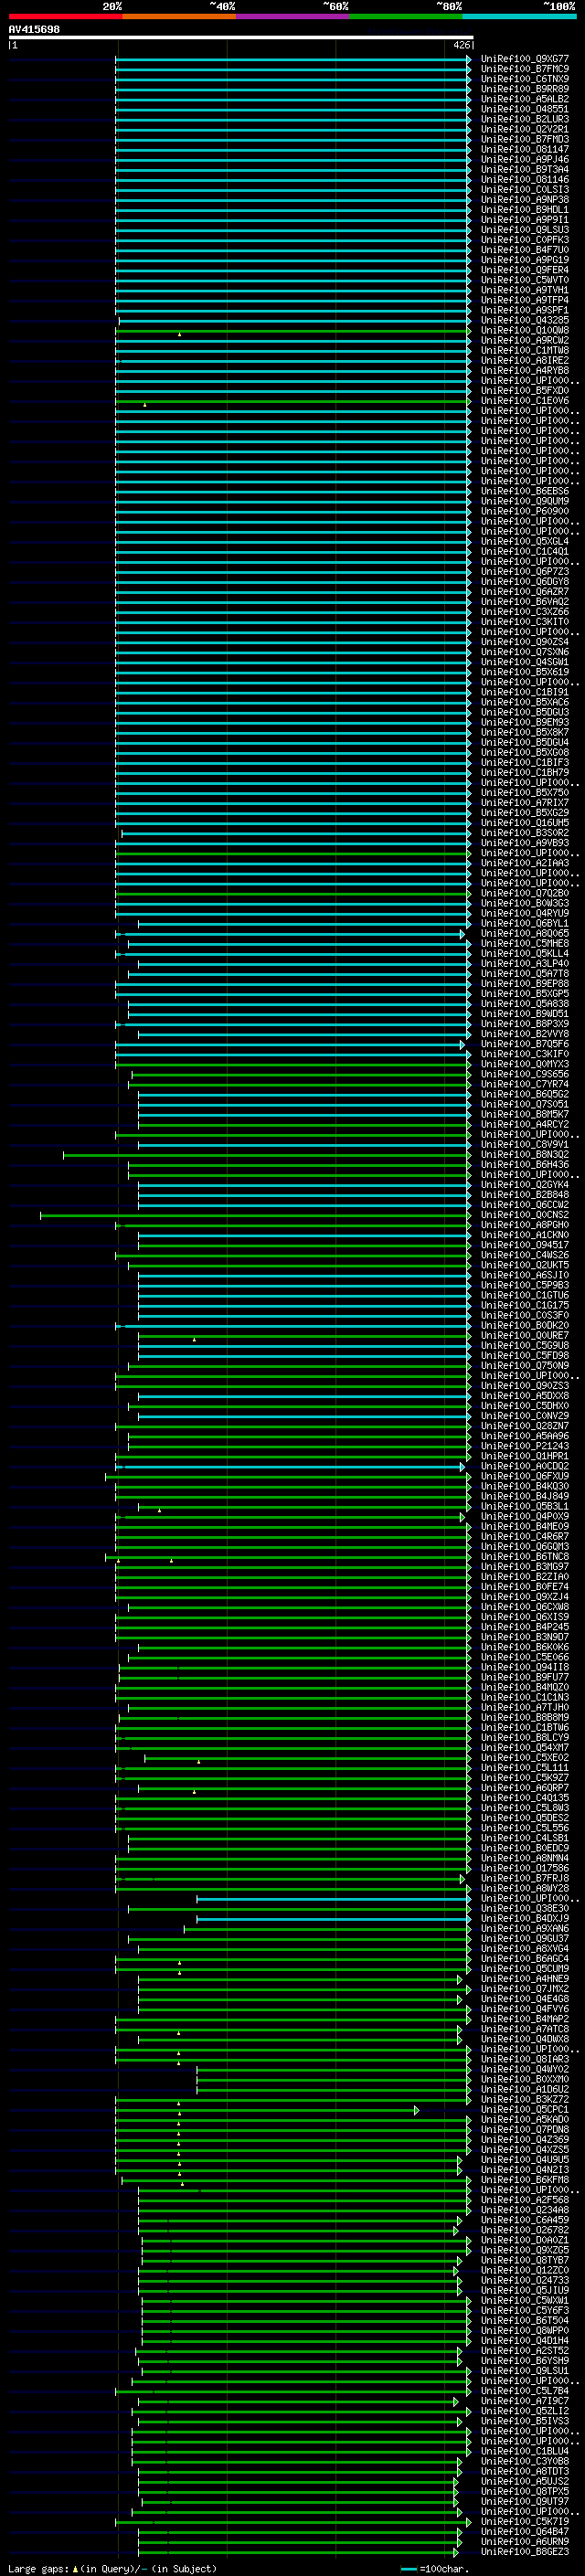Select the UniRef100_Q16UH5 label
Screen dimensions: 585x2576
click(x=525, y=823)
